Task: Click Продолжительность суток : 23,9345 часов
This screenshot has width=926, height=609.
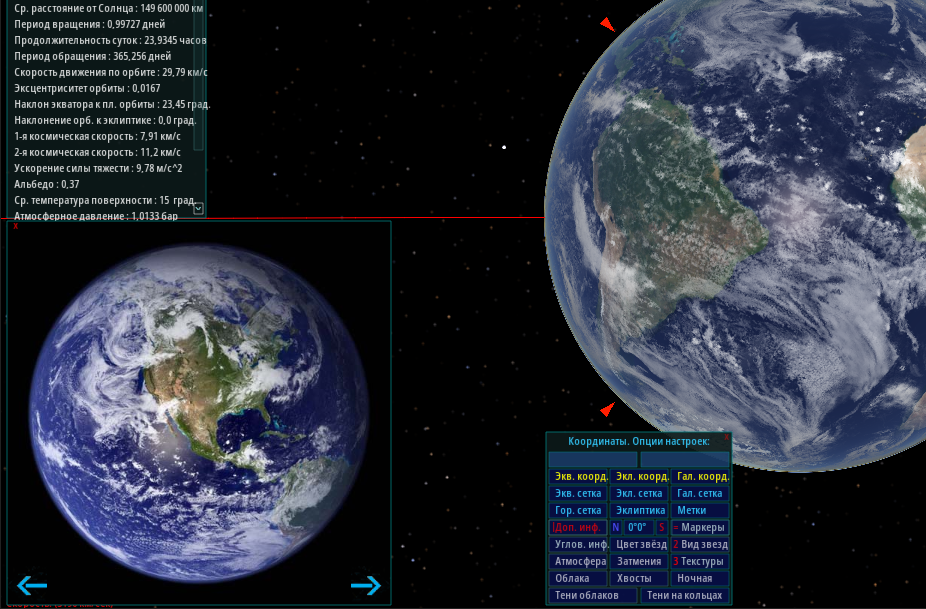Action: (x=110, y=41)
